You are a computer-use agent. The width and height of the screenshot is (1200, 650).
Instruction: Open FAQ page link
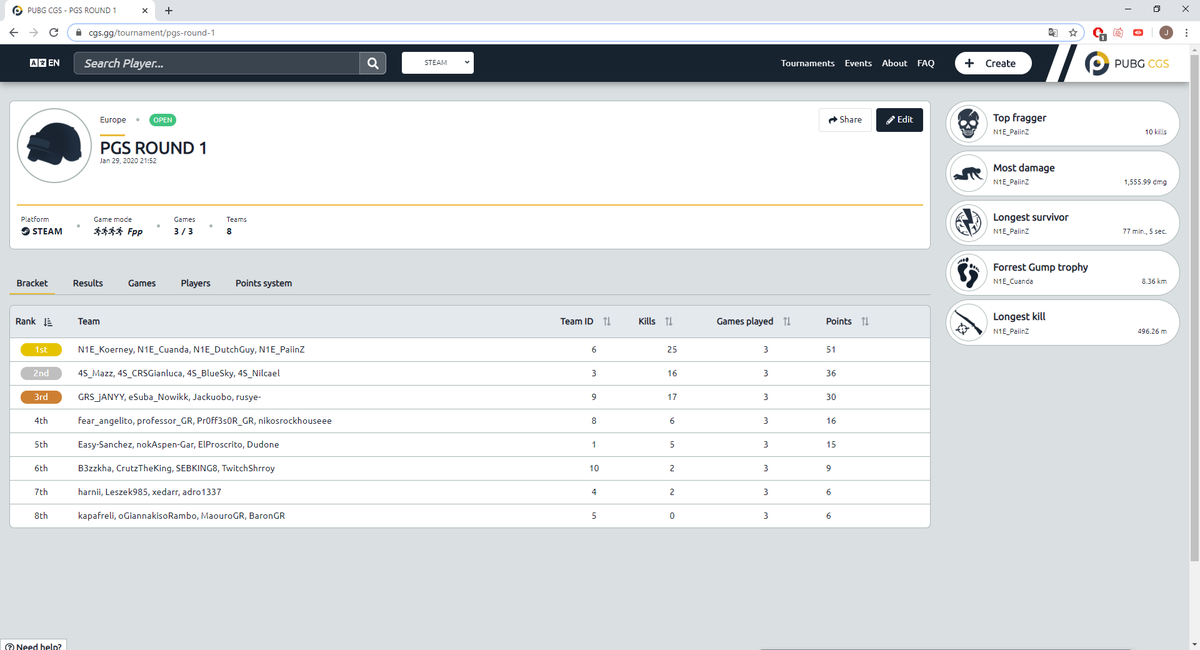point(926,63)
